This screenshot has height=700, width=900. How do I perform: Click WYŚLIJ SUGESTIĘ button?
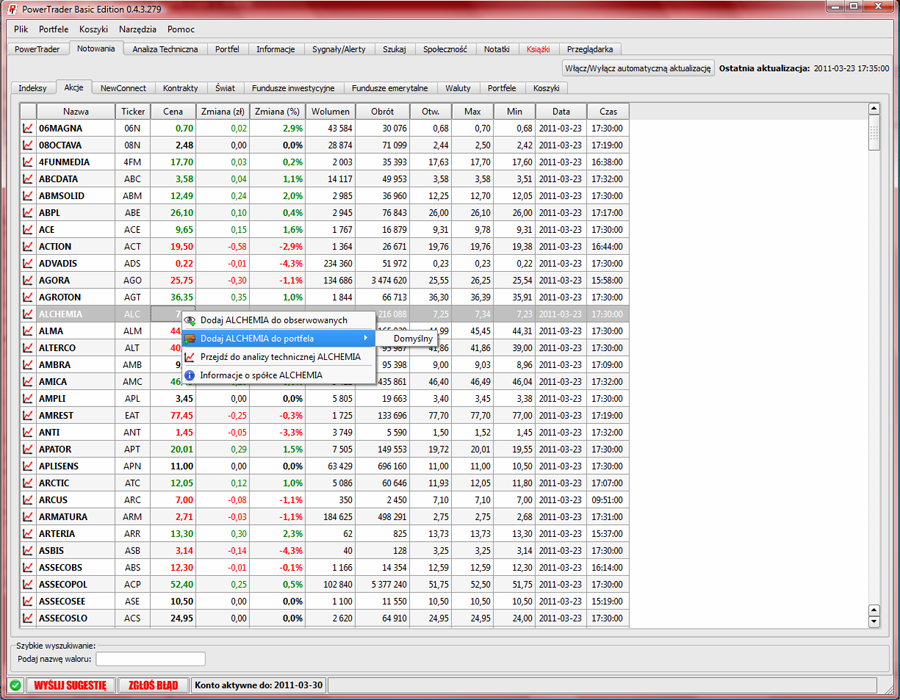pyautogui.click(x=70, y=685)
